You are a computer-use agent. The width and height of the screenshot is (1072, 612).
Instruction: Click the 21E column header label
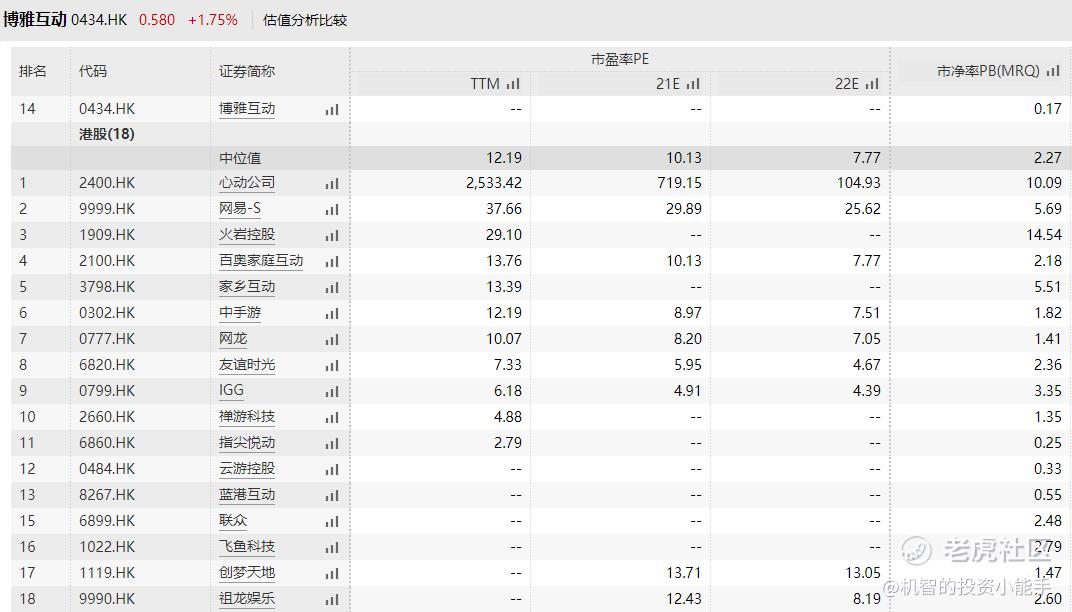point(668,83)
